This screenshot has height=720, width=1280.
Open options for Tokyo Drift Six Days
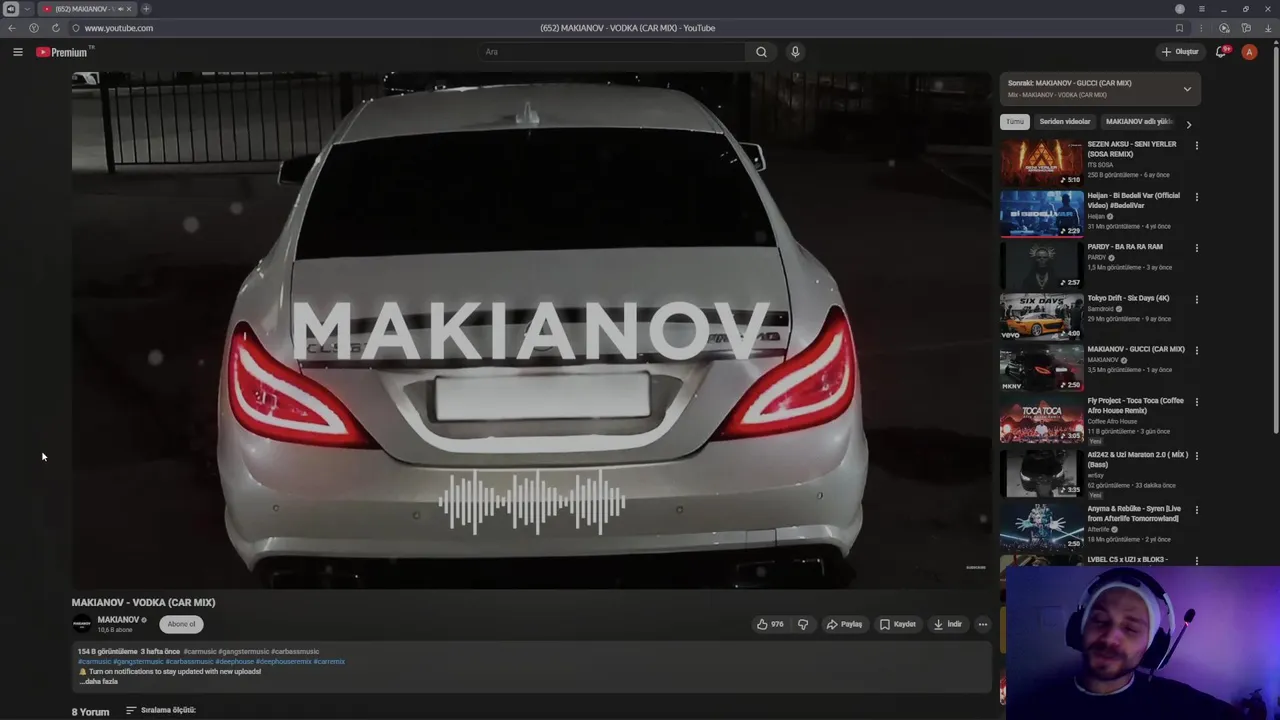coord(1196,300)
